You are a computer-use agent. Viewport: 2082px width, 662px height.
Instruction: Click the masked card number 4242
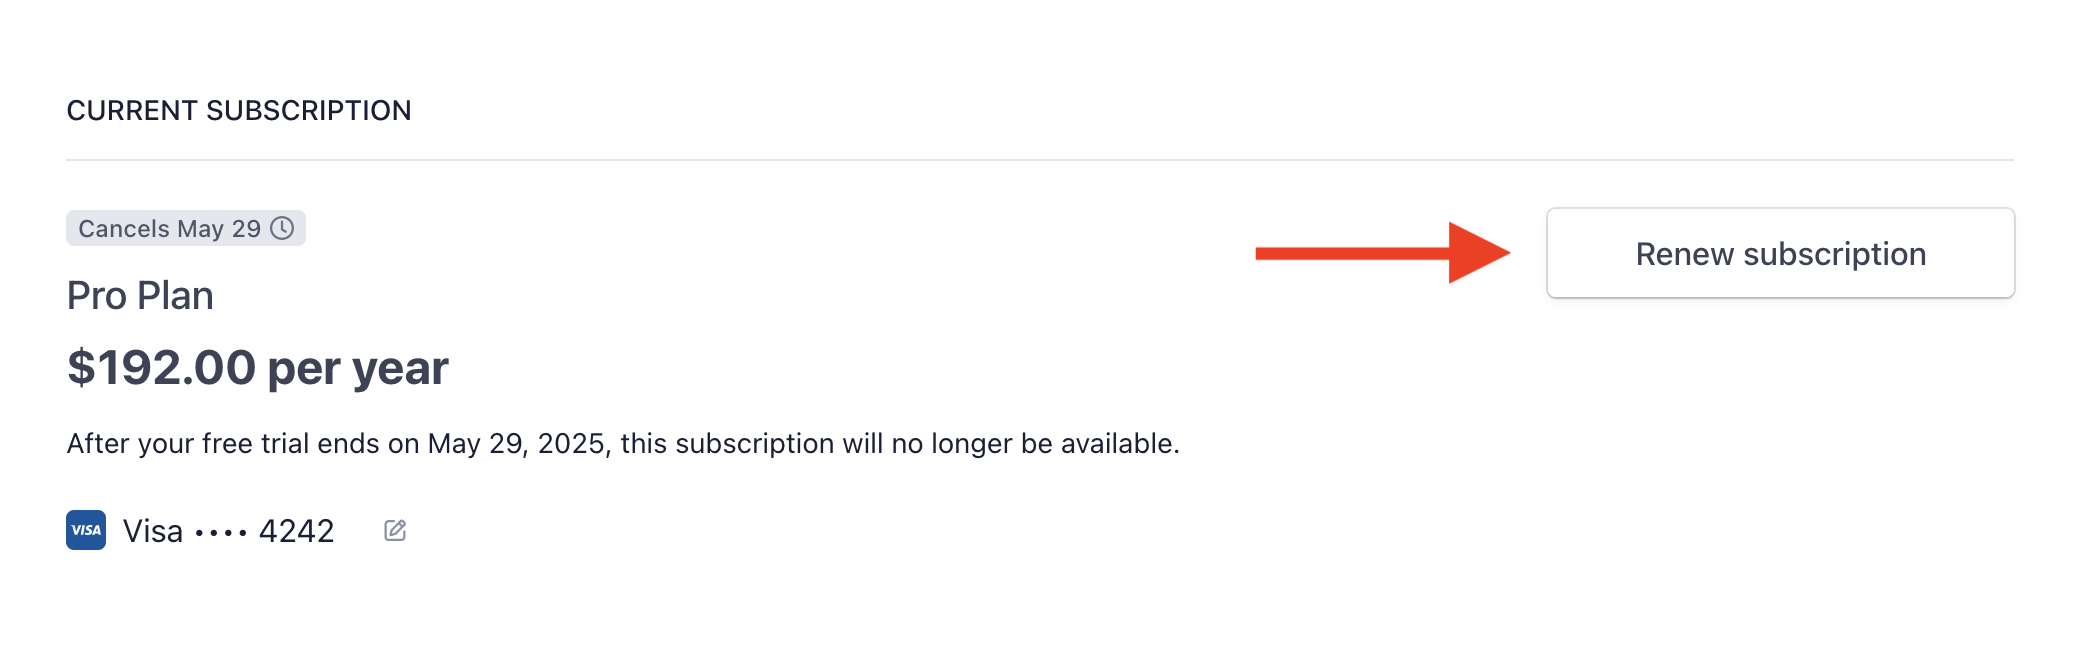click(298, 530)
